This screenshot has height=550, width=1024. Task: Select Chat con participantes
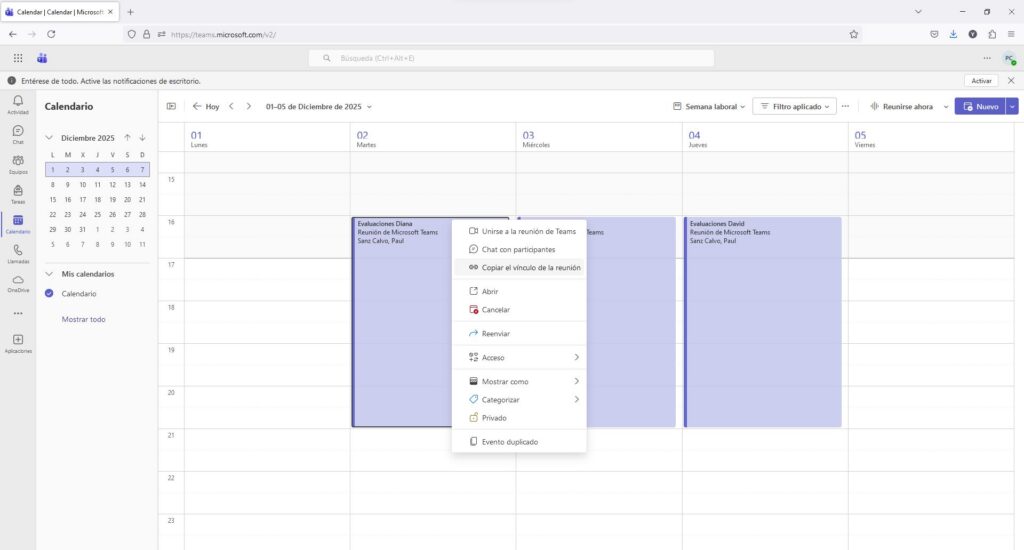pos(519,250)
